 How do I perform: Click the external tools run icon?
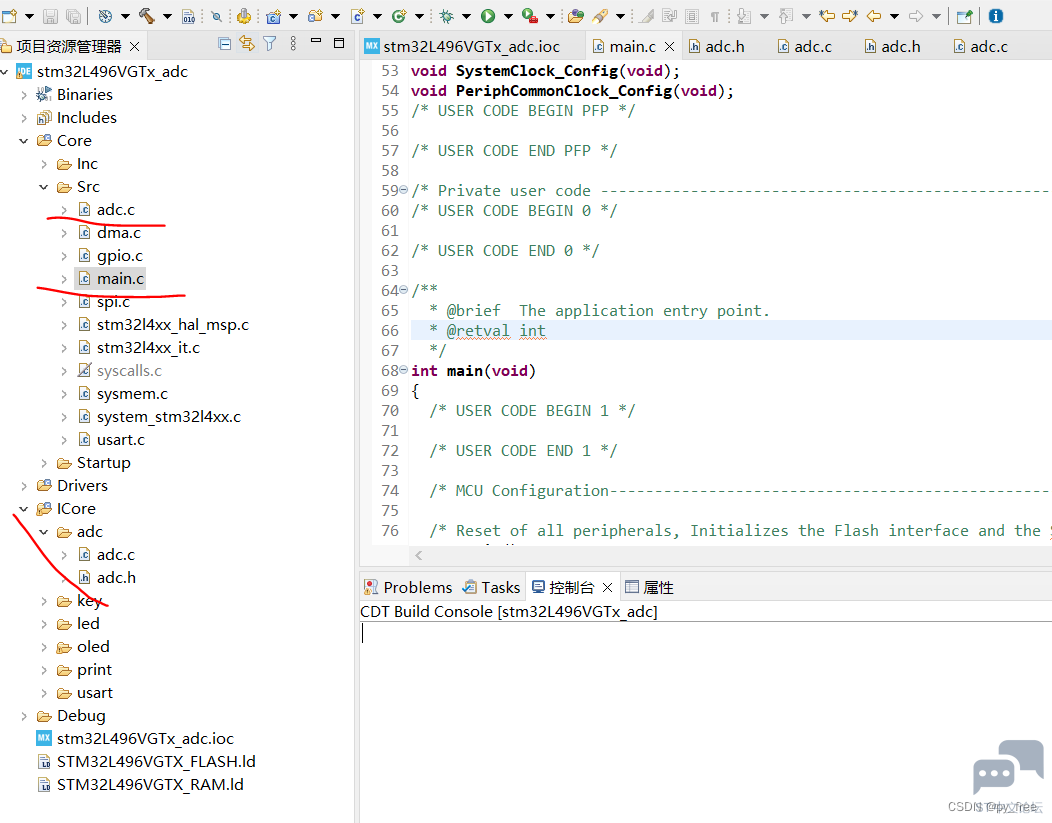(x=529, y=15)
